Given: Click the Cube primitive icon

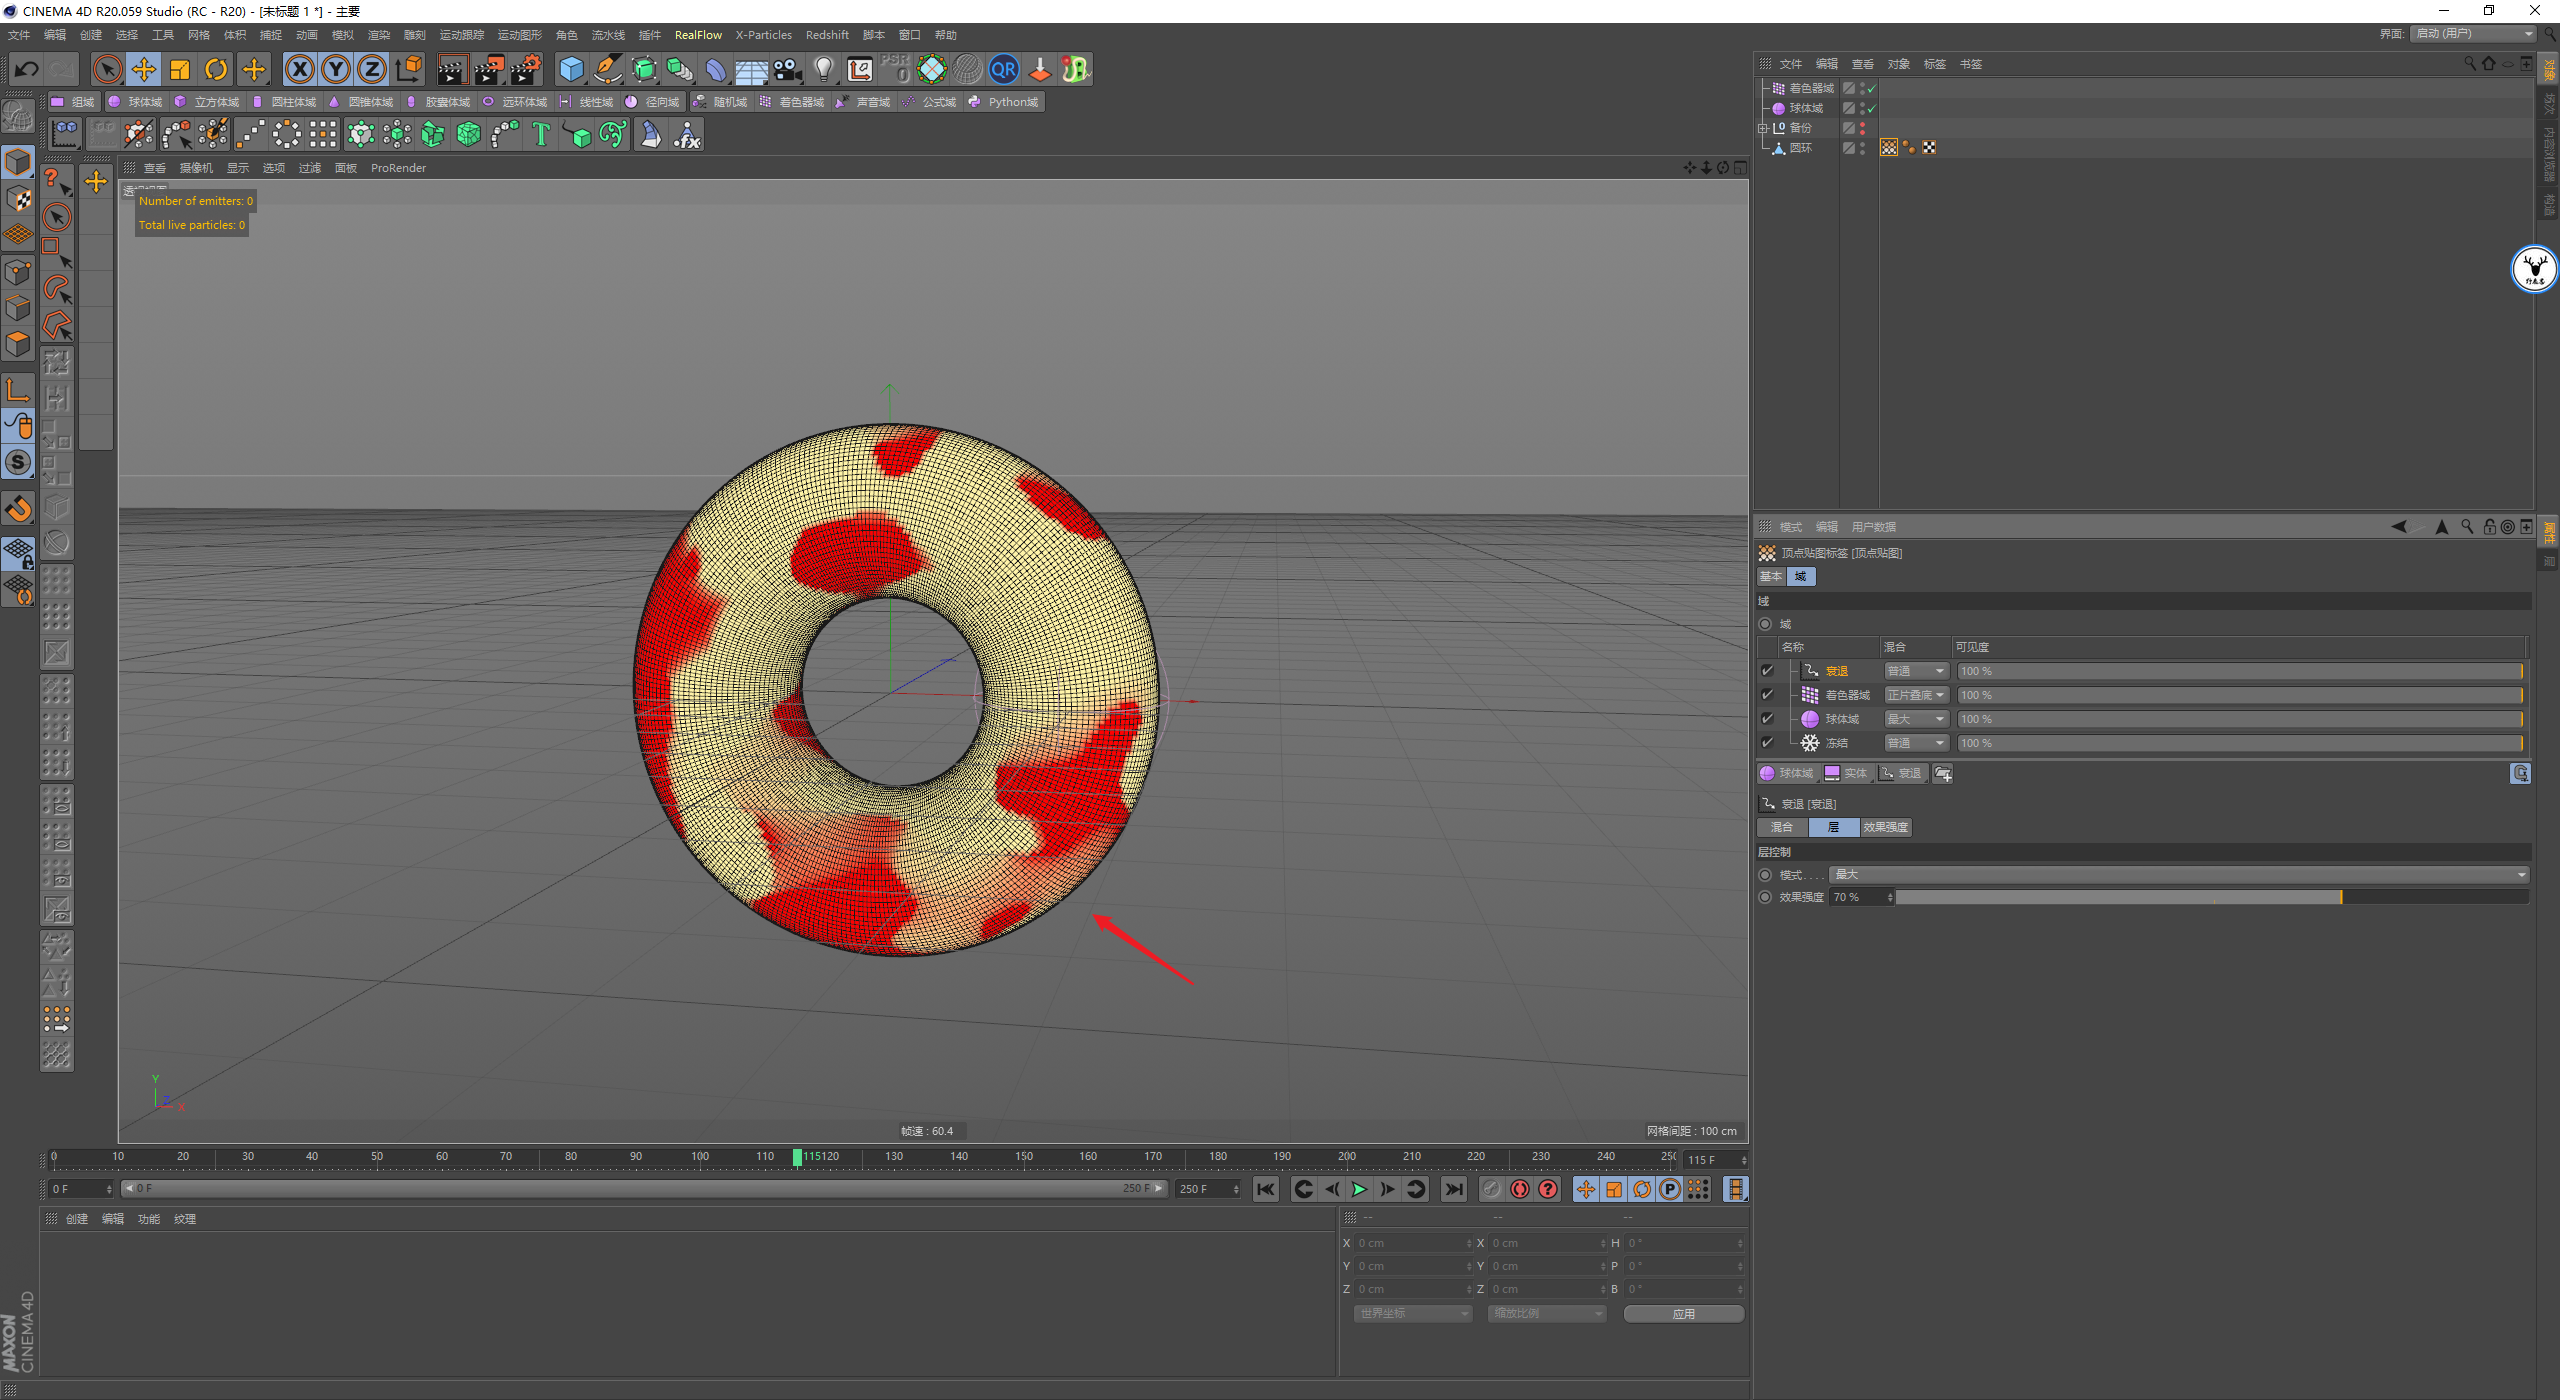Looking at the screenshot, I should pyautogui.click(x=571, y=69).
